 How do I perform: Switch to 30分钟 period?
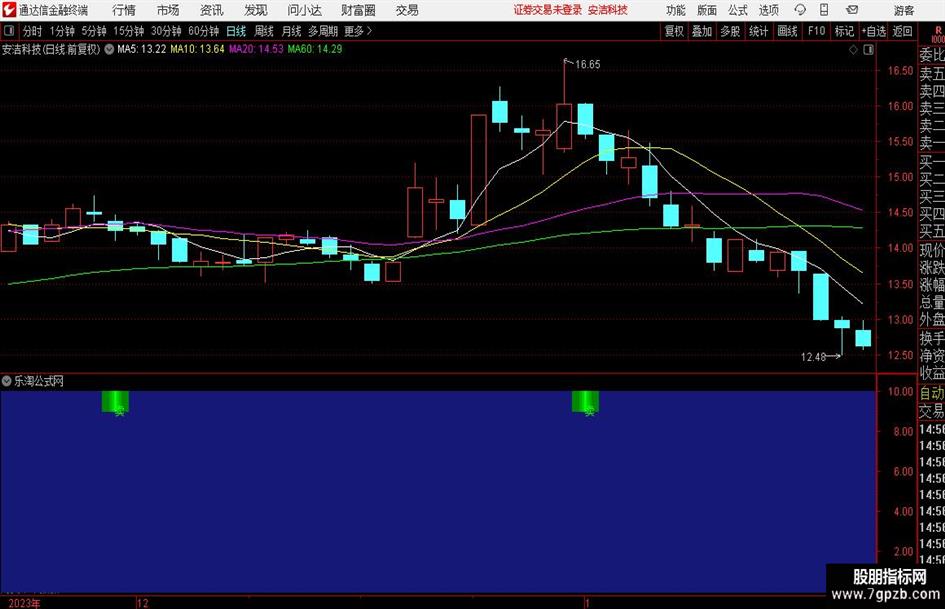point(166,31)
